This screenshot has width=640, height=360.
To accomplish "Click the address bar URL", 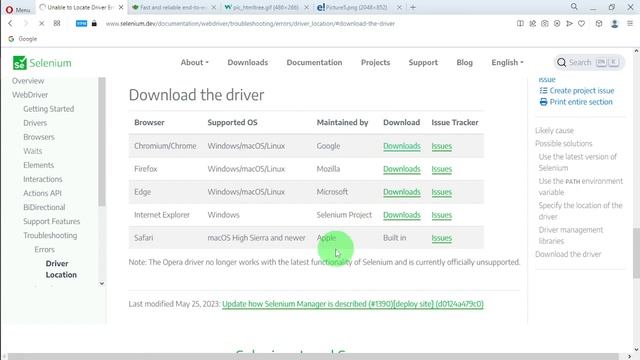I will [250, 24].
